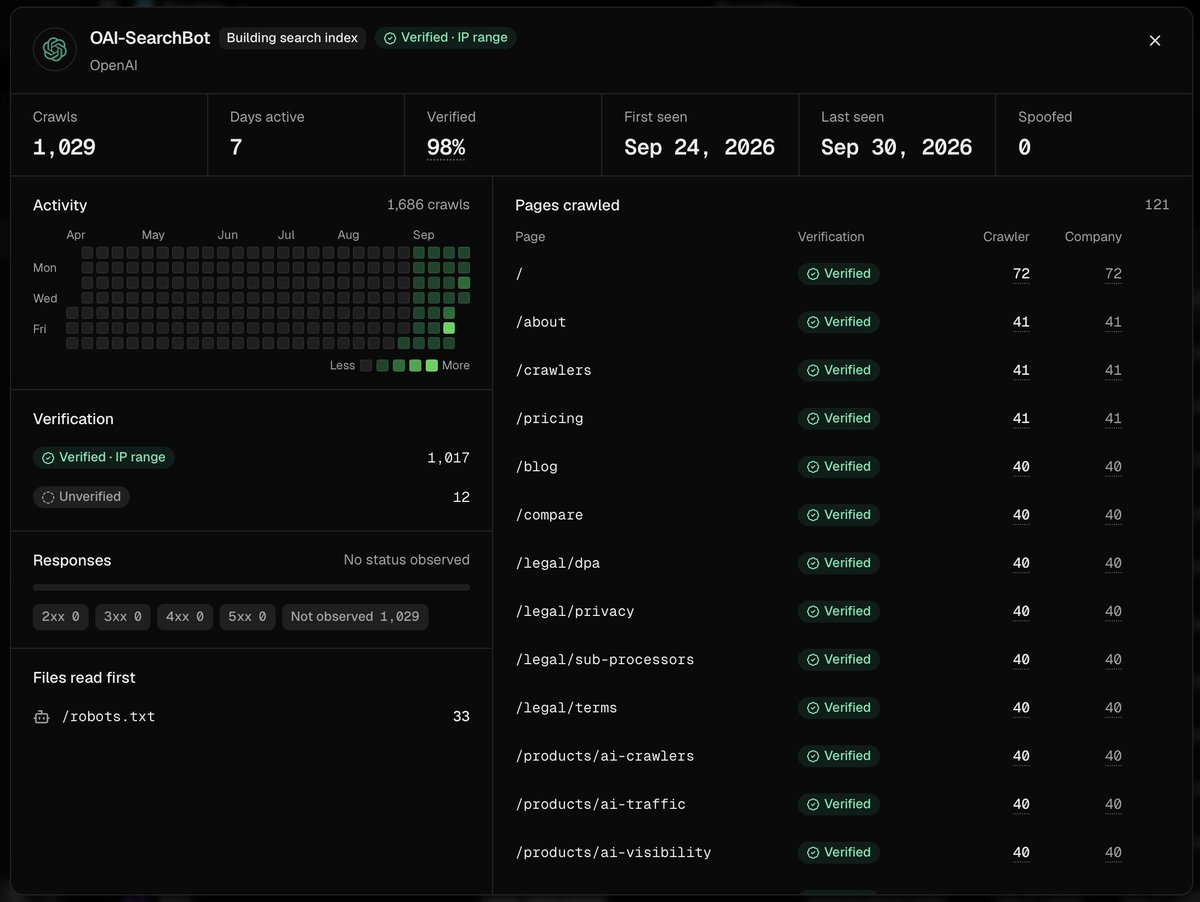Click the 12 unverified count

click(461, 497)
